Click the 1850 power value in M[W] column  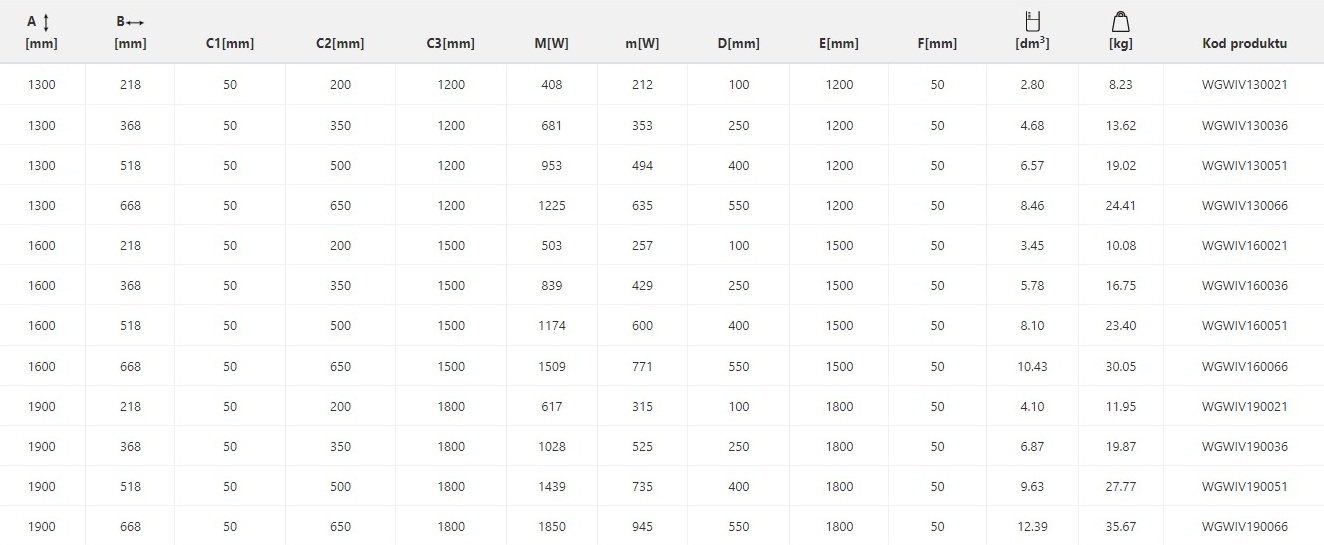coord(551,527)
